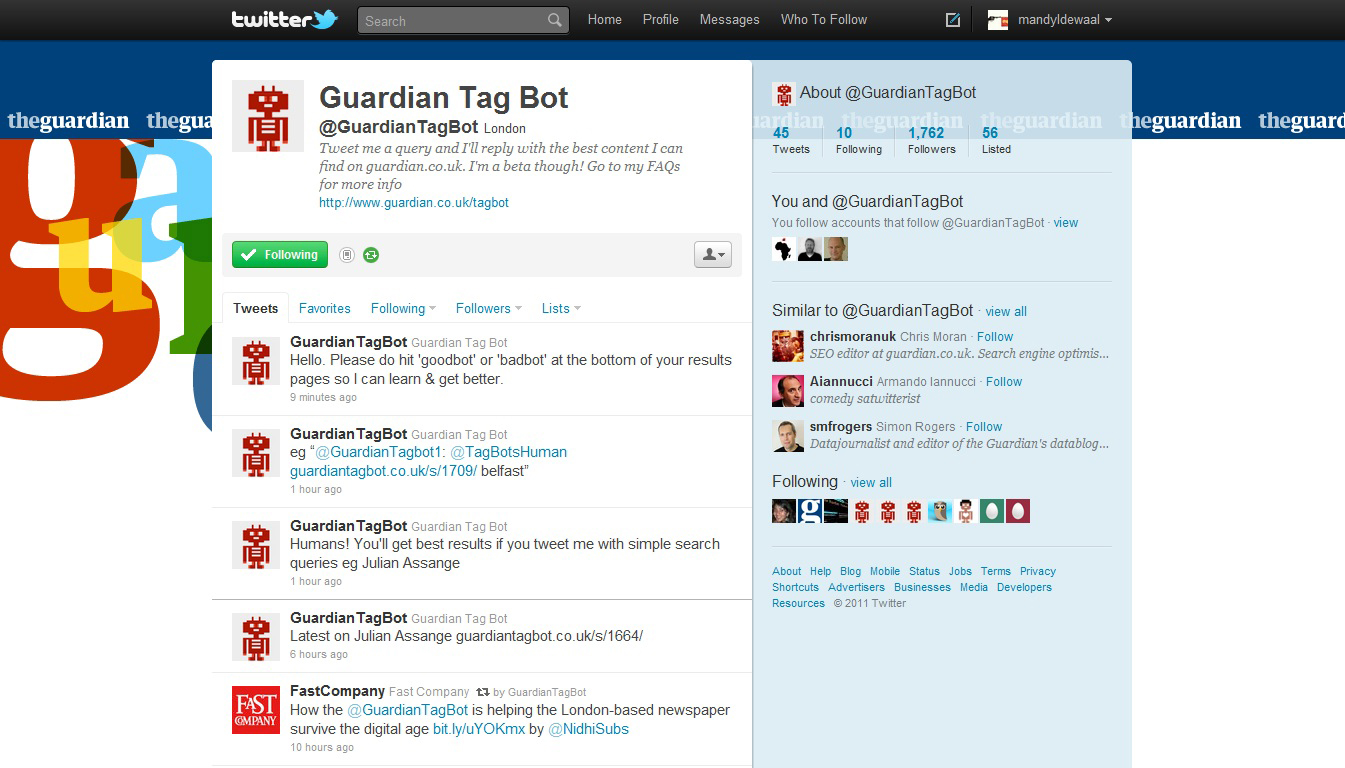The height and width of the screenshot is (768, 1345).
Task: Toggle the green Following button
Action: tap(280, 255)
